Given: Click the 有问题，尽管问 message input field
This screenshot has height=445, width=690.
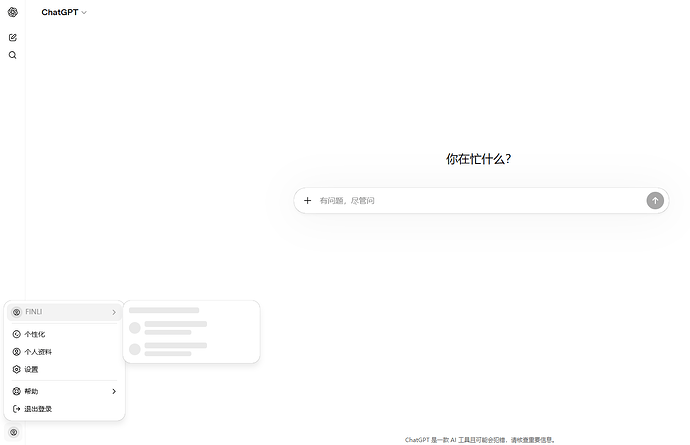Looking at the screenshot, I should [480, 201].
